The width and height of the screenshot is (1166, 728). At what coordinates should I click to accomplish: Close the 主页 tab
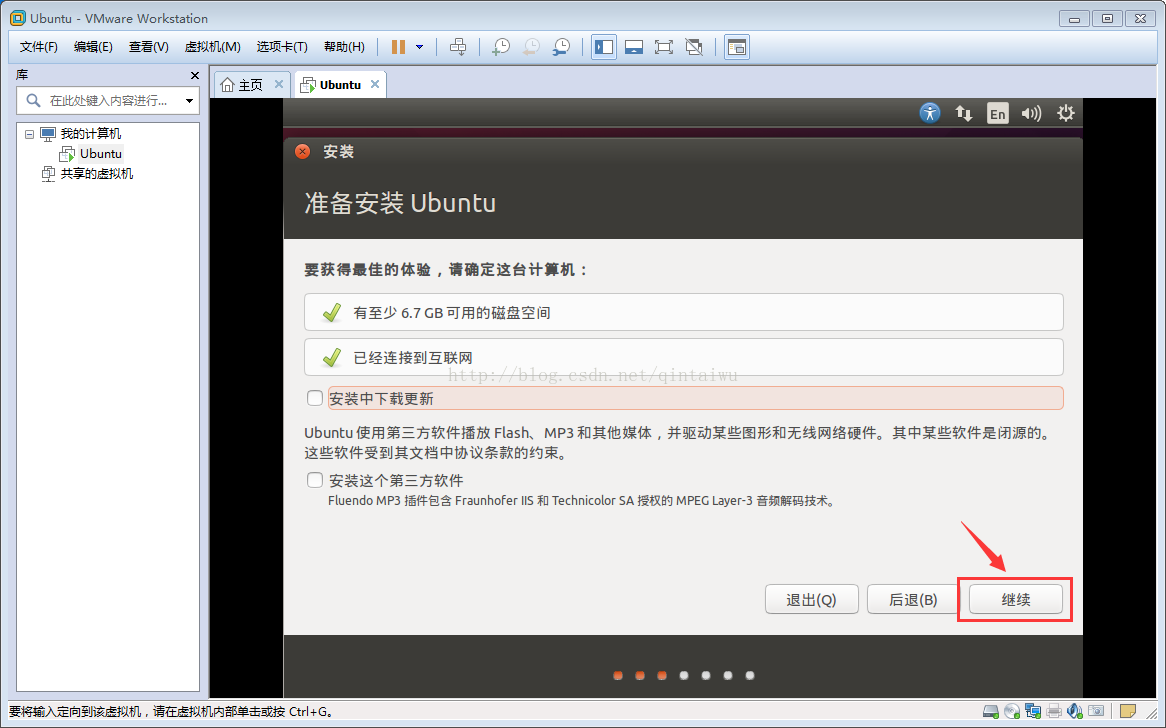[x=279, y=84]
